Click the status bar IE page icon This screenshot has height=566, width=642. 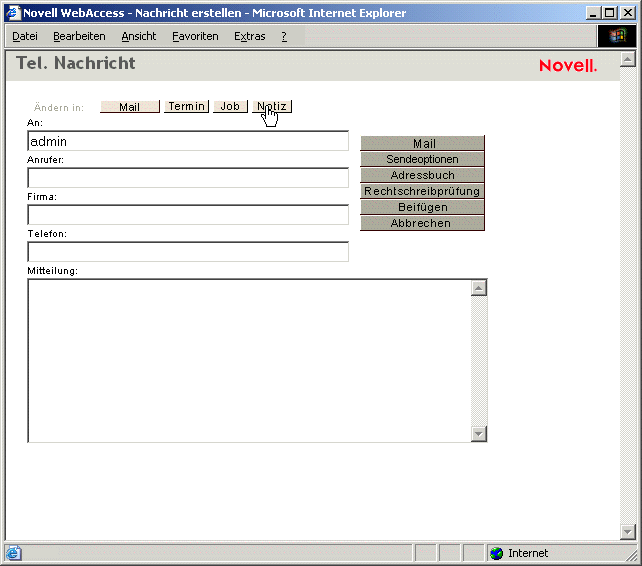[x=13, y=553]
